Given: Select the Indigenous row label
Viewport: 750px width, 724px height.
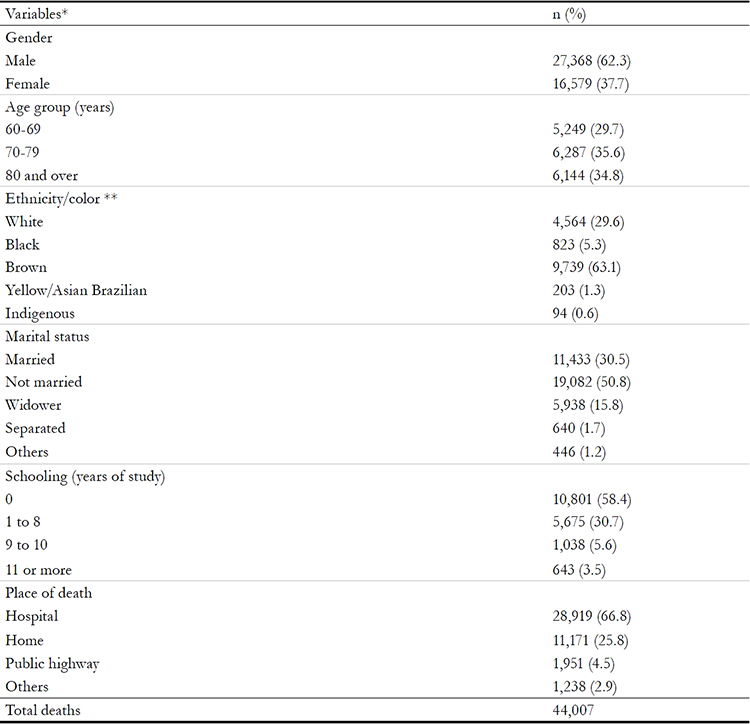Looking at the screenshot, I should tap(39, 314).
